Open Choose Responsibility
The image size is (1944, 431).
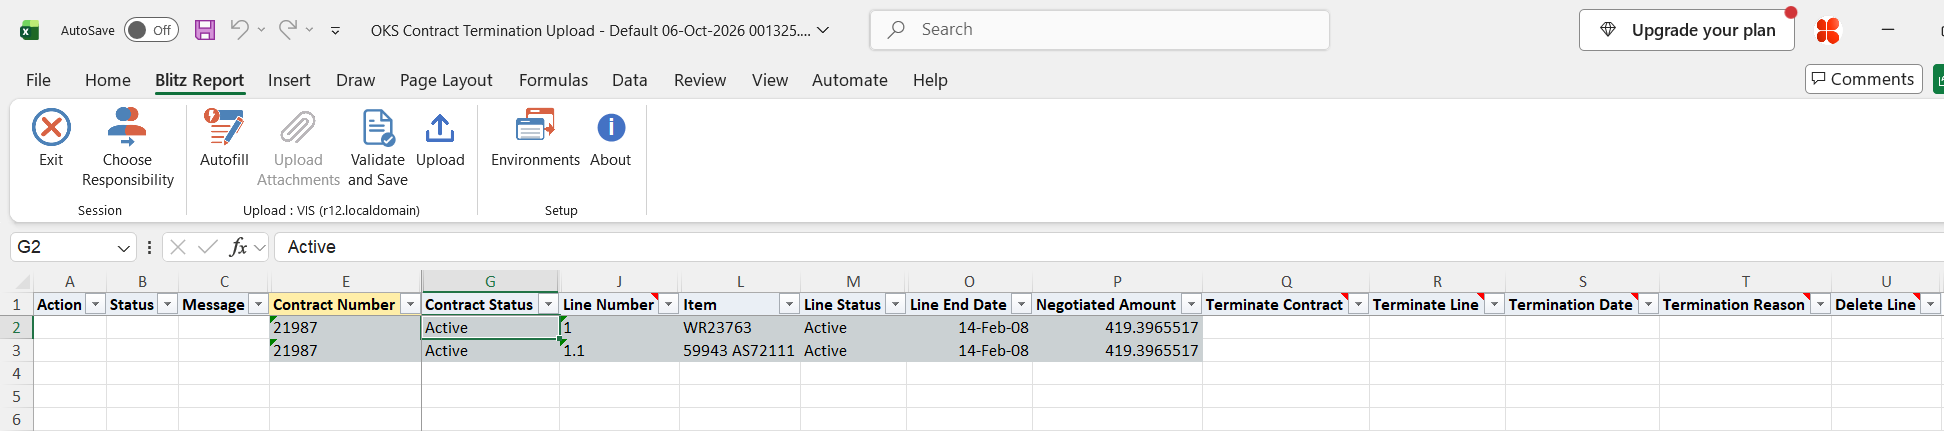pyautogui.click(x=127, y=148)
